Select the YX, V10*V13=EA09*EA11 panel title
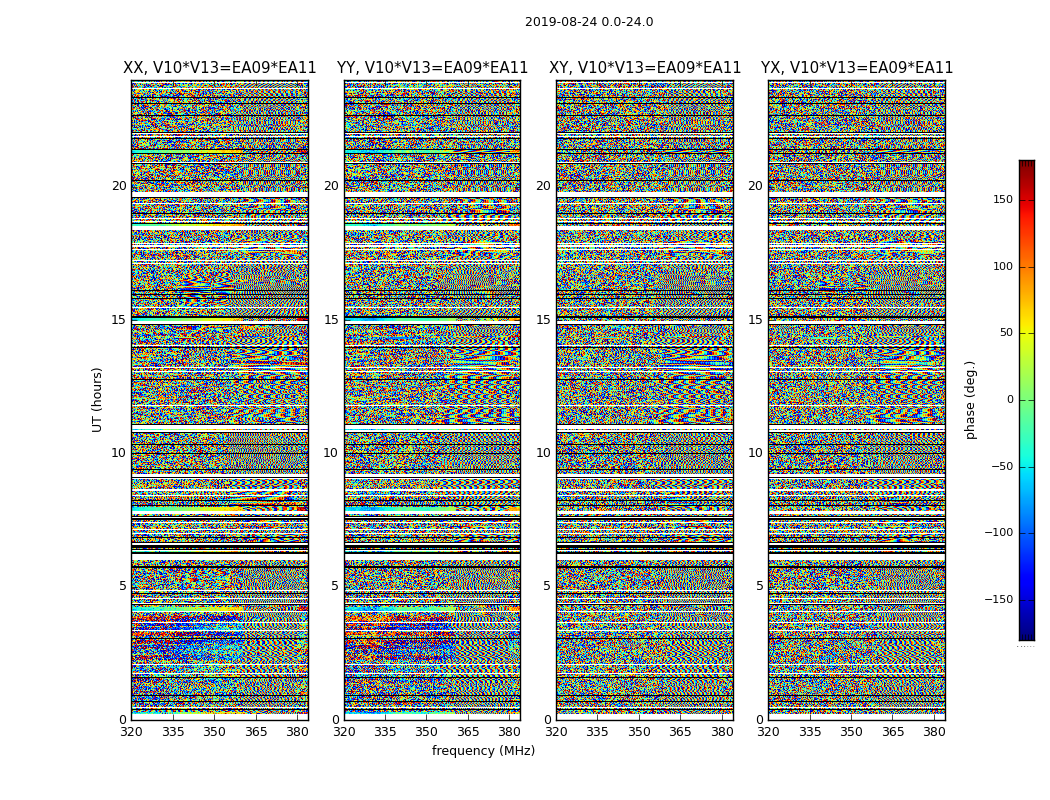 (856, 68)
